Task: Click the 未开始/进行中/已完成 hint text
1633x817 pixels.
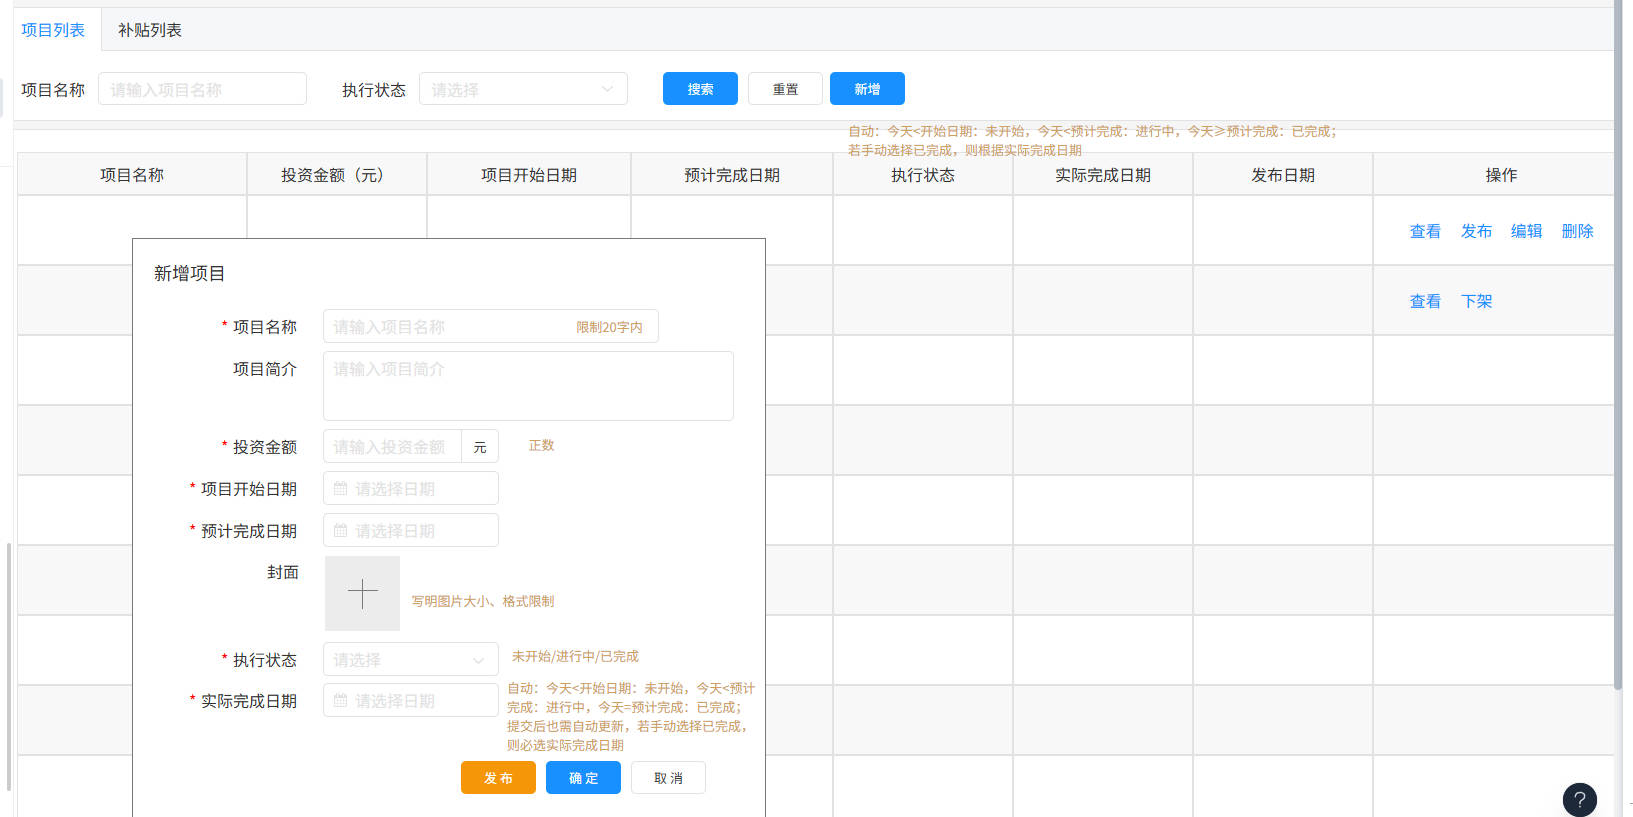Action: (x=575, y=656)
